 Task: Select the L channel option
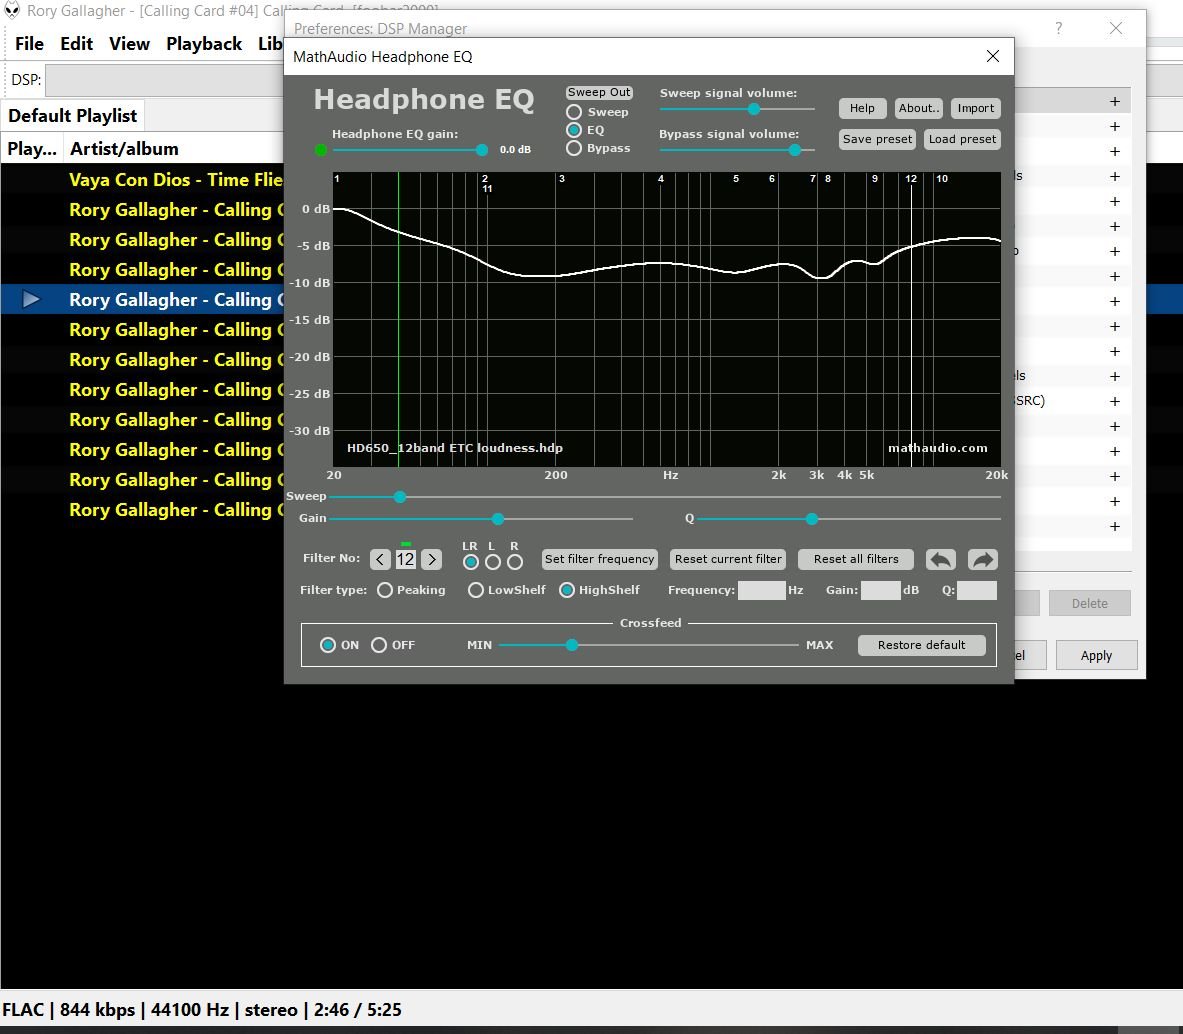pyautogui.click(x=493, y=562)
